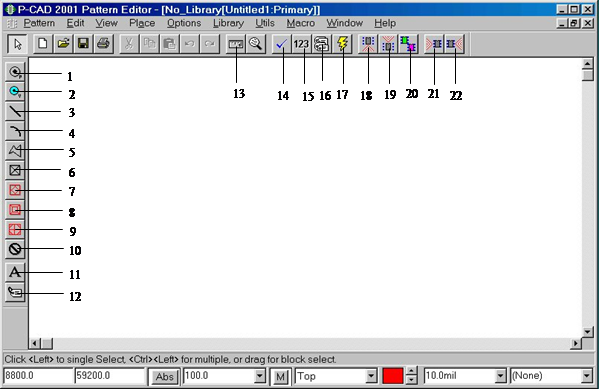This screenshot has height=389, width=599.
Task: Click the pattern save-arrows-up icon
Action: (x=368, y=44)
